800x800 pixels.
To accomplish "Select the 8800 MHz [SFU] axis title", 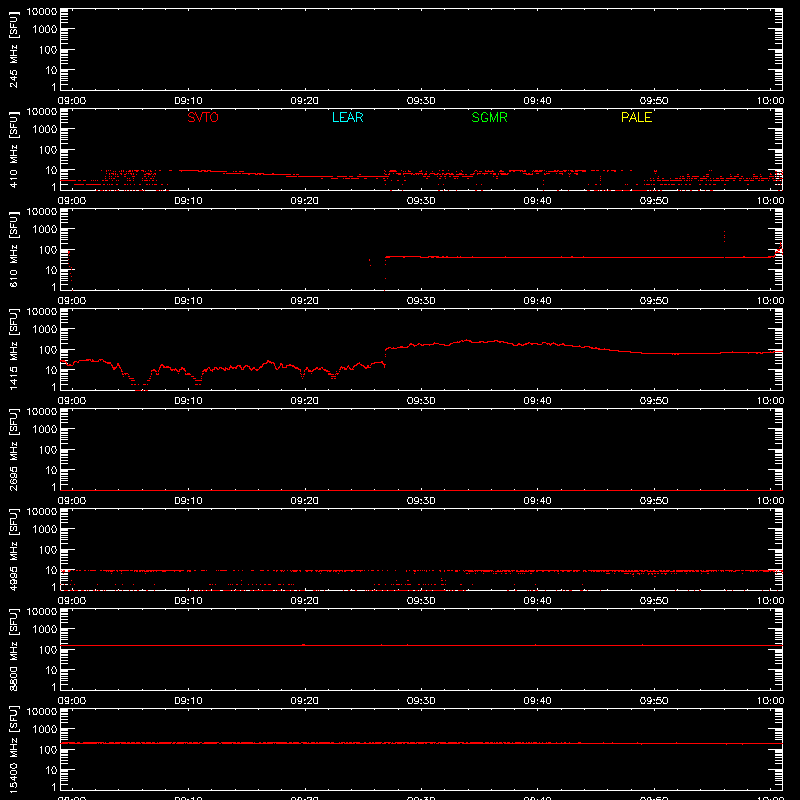I will (13, 649).
